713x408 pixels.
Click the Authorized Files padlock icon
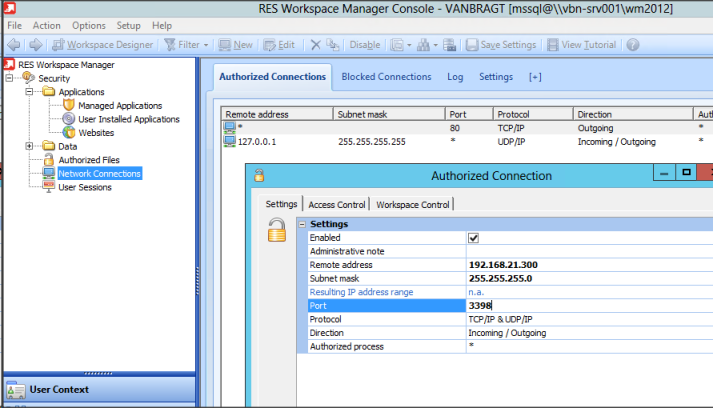[49, 160]
